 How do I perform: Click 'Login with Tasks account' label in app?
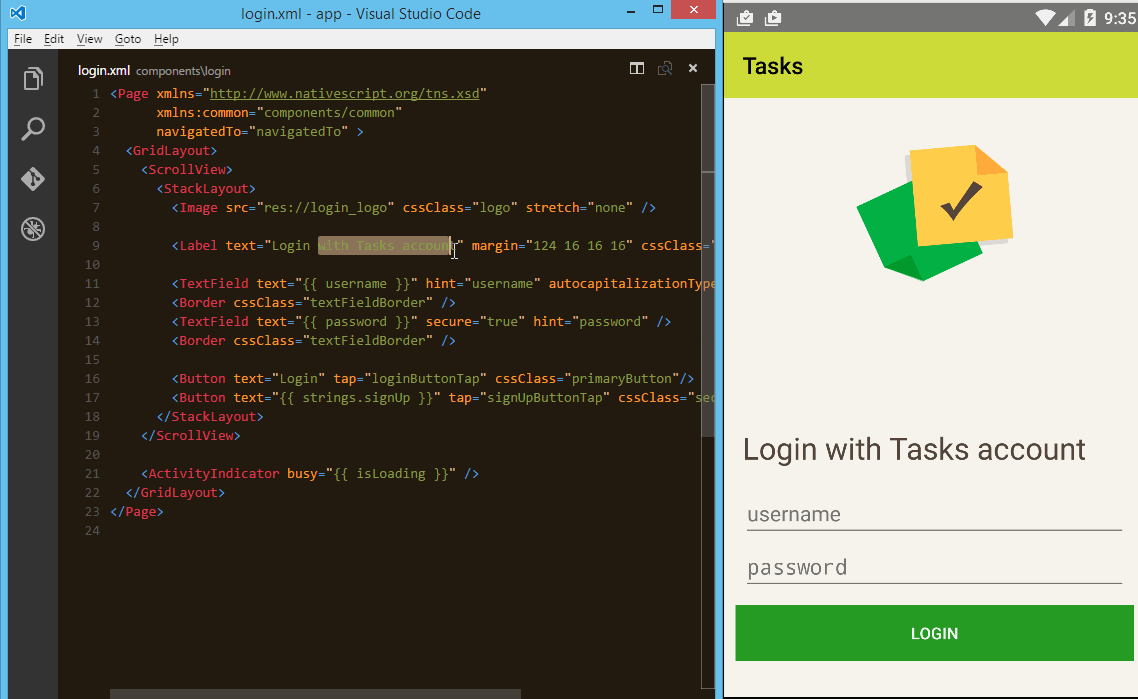[x=914, y=449]
